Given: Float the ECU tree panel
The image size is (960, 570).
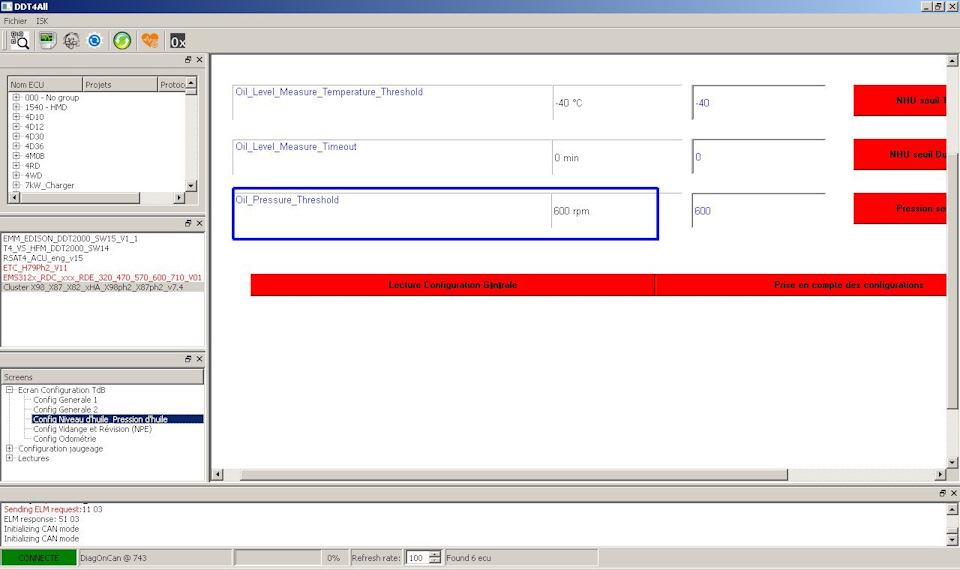Looking at the screenshot, I should [x=188, y=59].
